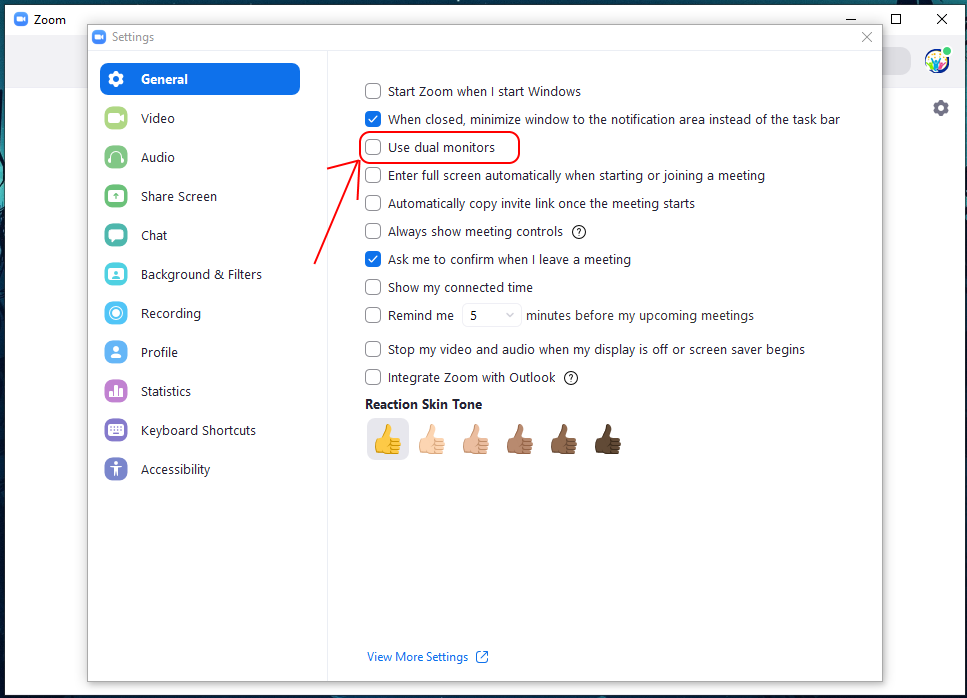
Task: Close the Settings dialog
Action: (x=866, y=37)
